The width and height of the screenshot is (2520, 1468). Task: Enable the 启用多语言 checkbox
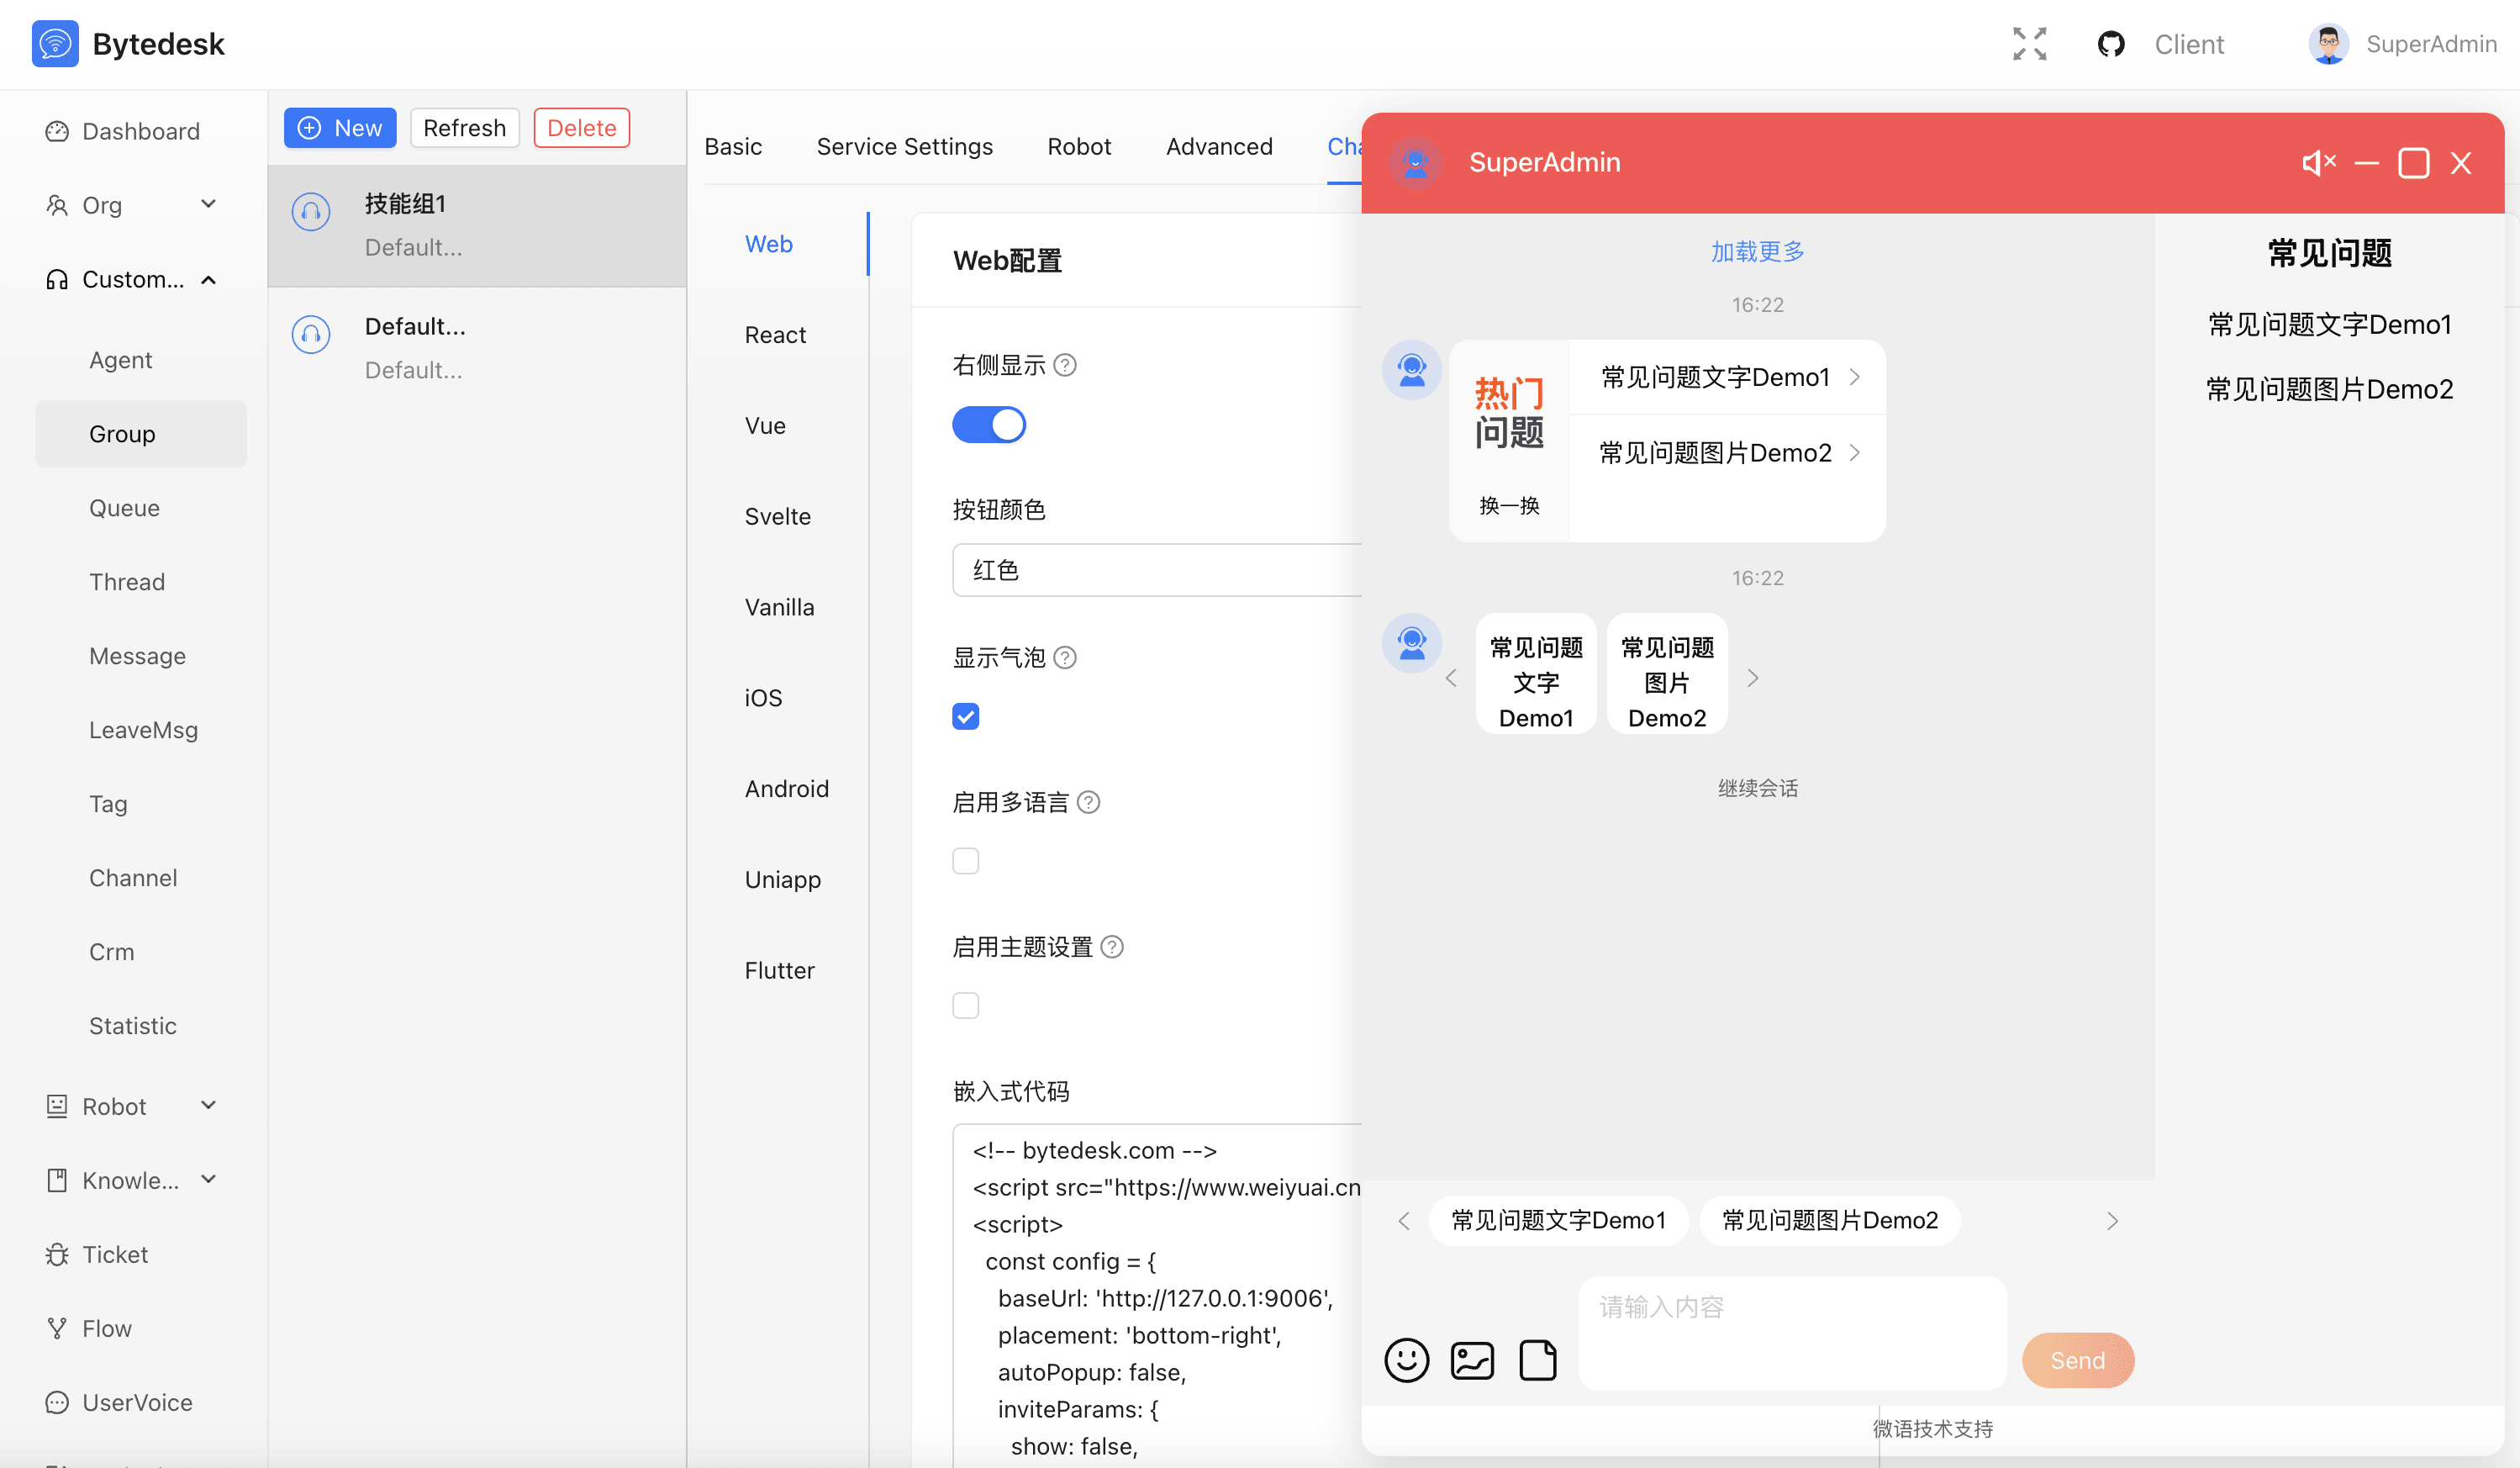[965, 860]
